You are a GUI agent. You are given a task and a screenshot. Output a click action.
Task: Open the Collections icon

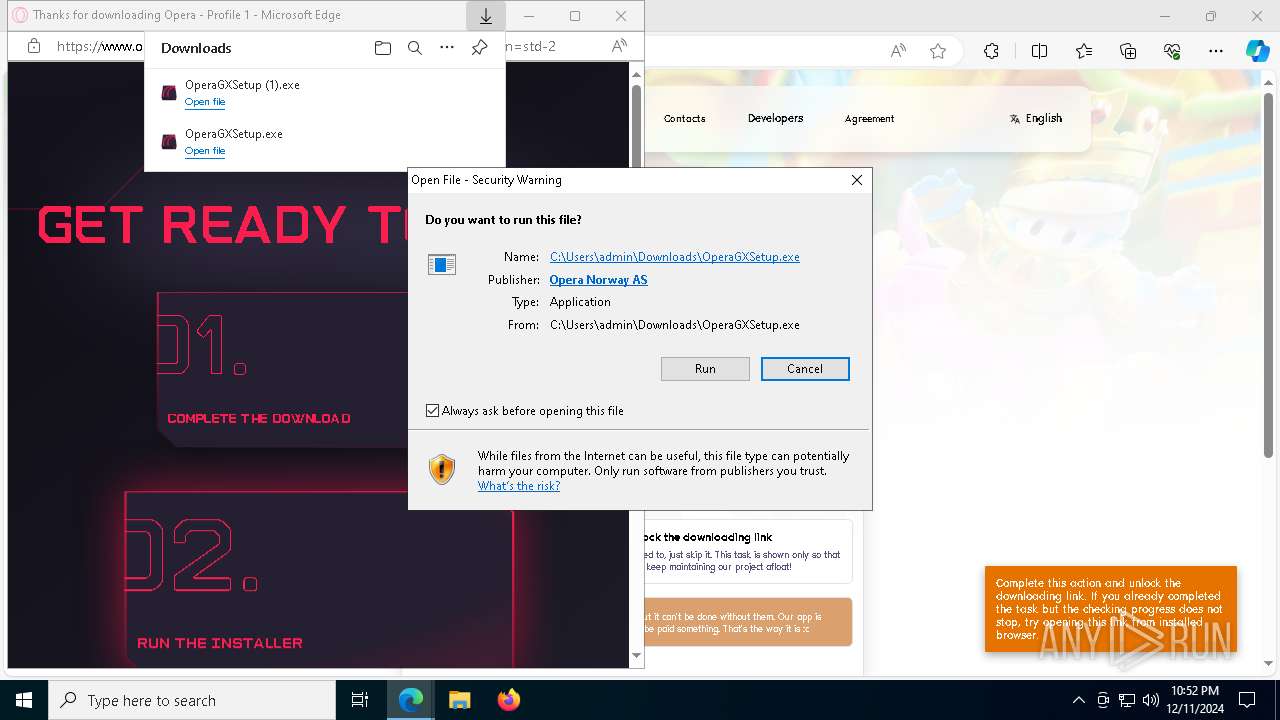coord(1128,51)
